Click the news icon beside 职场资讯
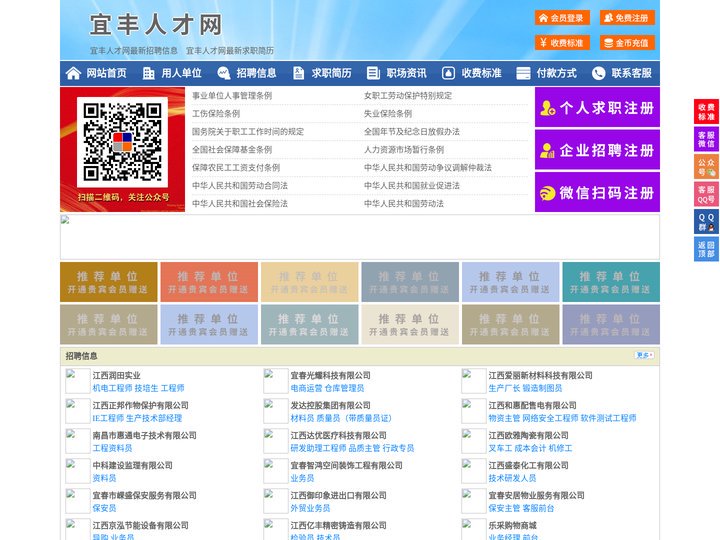The image size is (720, 540). click(373, 73)
